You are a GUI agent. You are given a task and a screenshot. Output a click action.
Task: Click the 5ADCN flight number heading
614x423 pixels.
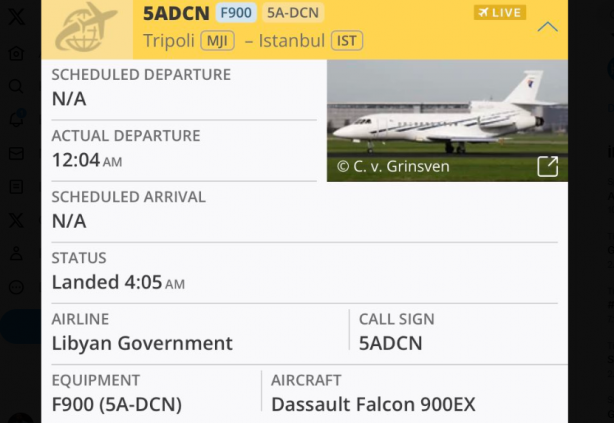[174, 13]
